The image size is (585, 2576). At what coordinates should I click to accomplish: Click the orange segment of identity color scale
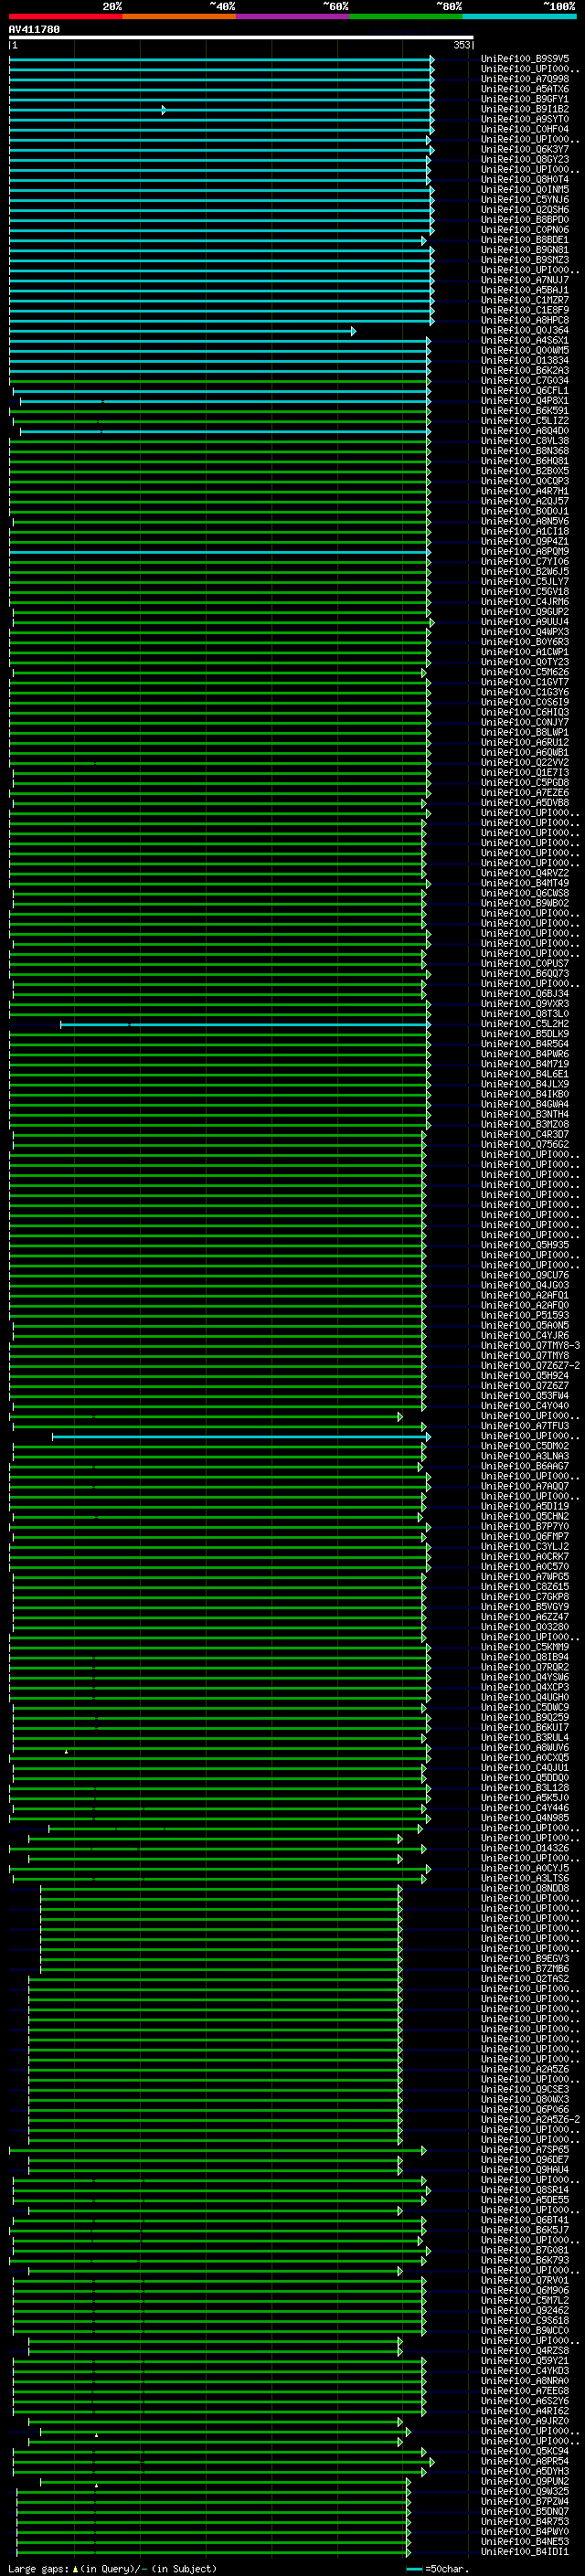tap(179, 16)
